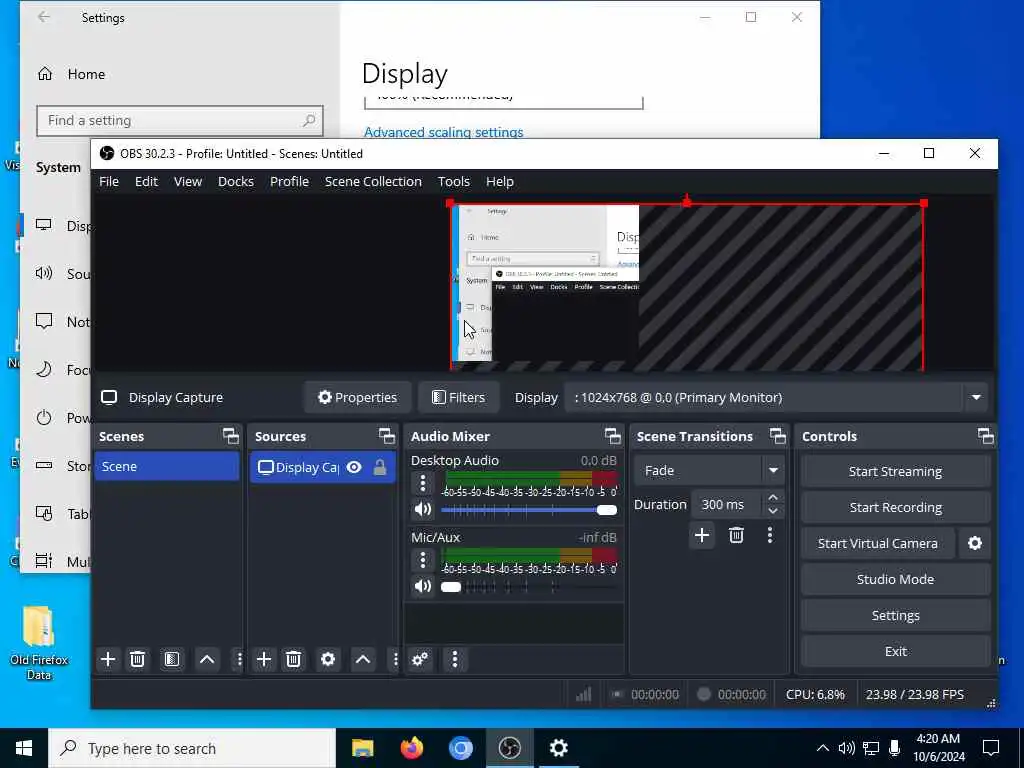The image size is (1024, 768).
Task: Open the Edit menu in OBS
Action: click(146, 182)
